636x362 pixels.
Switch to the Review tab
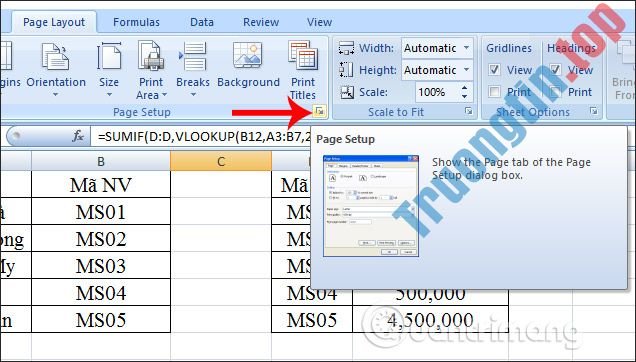(x=261, y=22)
